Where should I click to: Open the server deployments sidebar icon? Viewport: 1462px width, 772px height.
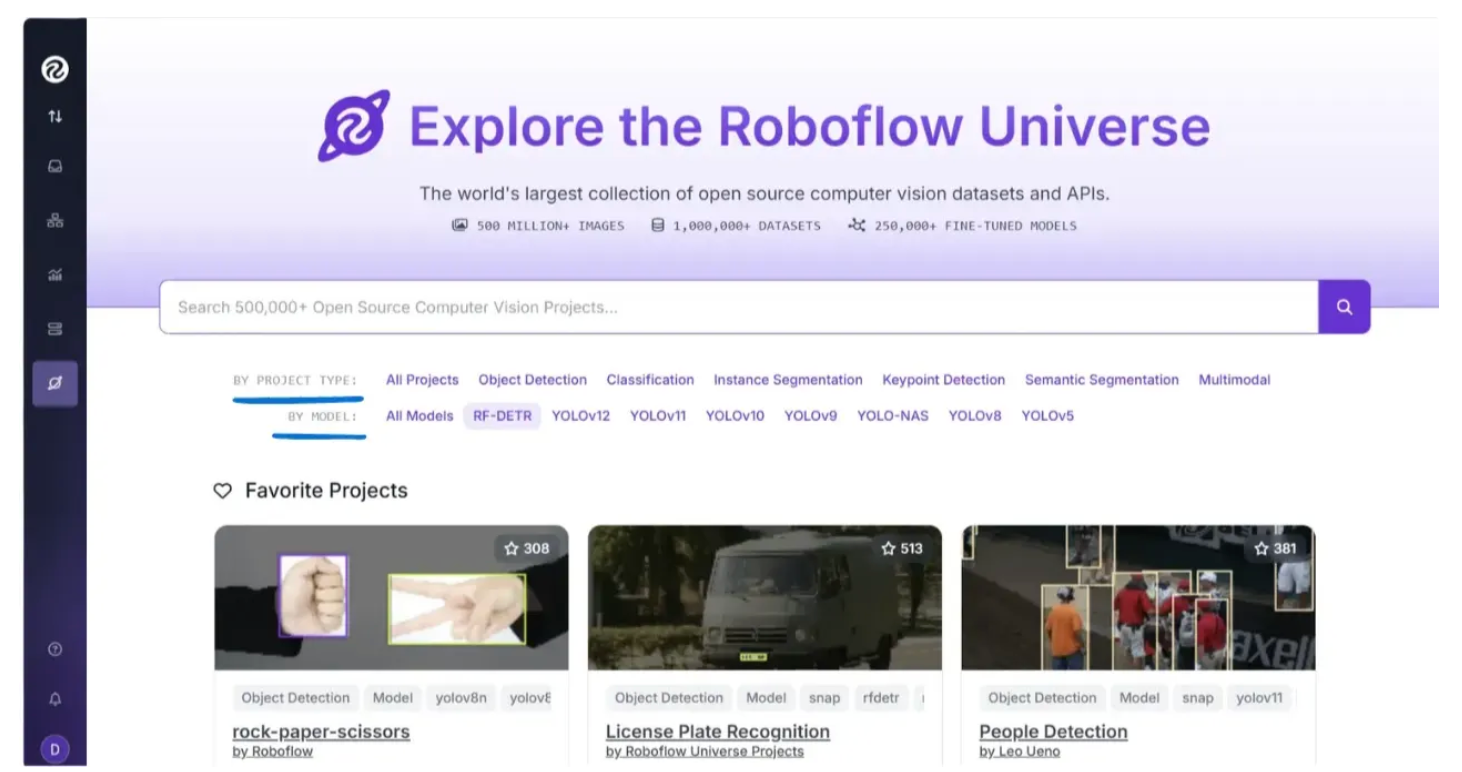(x=55, y=328)
